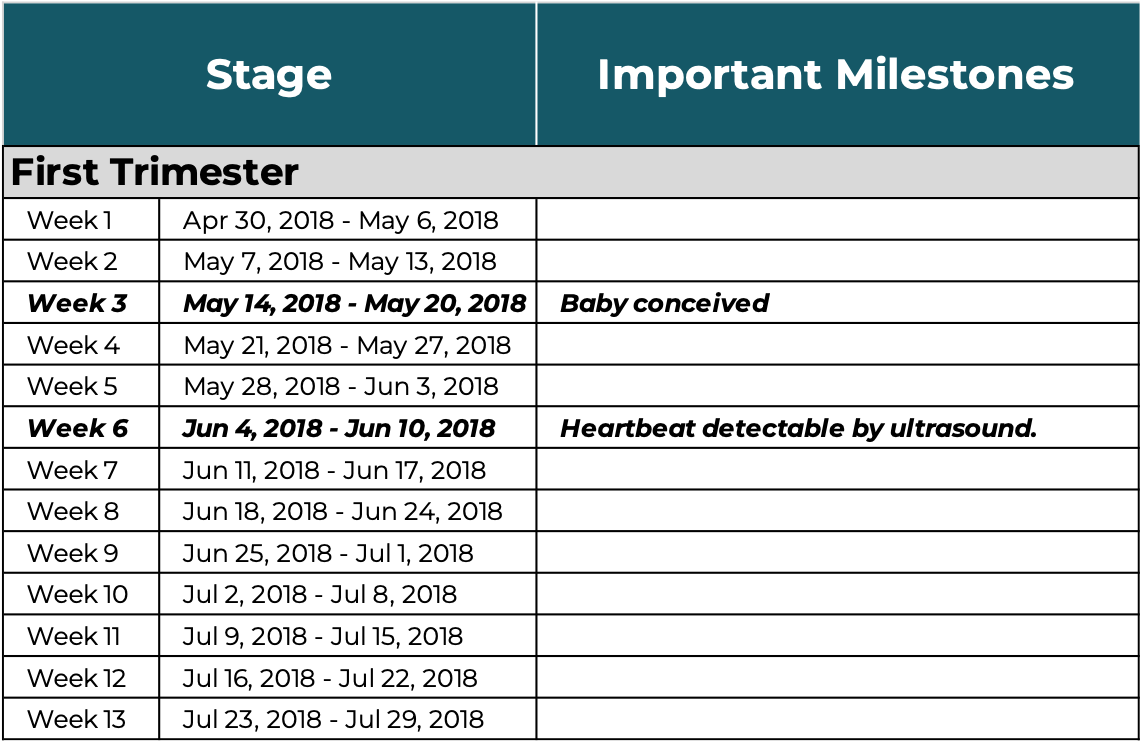Click the Important Milestones column header
The width and height of the screenshot is (1141, 741).
pos(836,75)
